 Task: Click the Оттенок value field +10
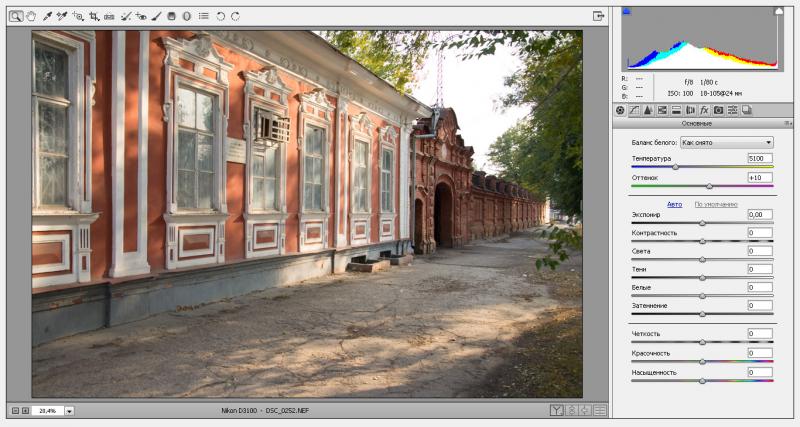(760, 178)
